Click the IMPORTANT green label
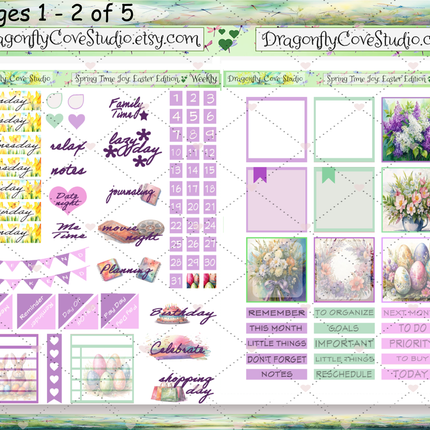 (x=344, y=344)
